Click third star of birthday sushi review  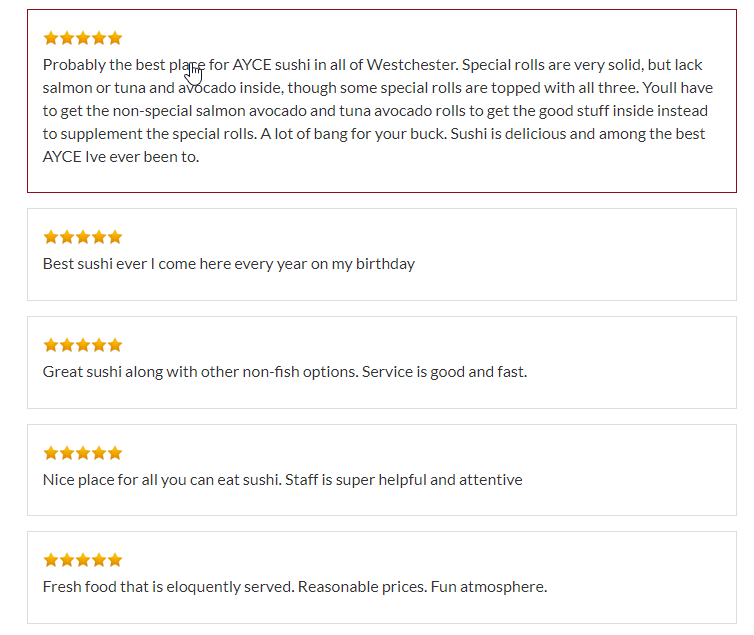pyautogui.click(x=83, y=237)
